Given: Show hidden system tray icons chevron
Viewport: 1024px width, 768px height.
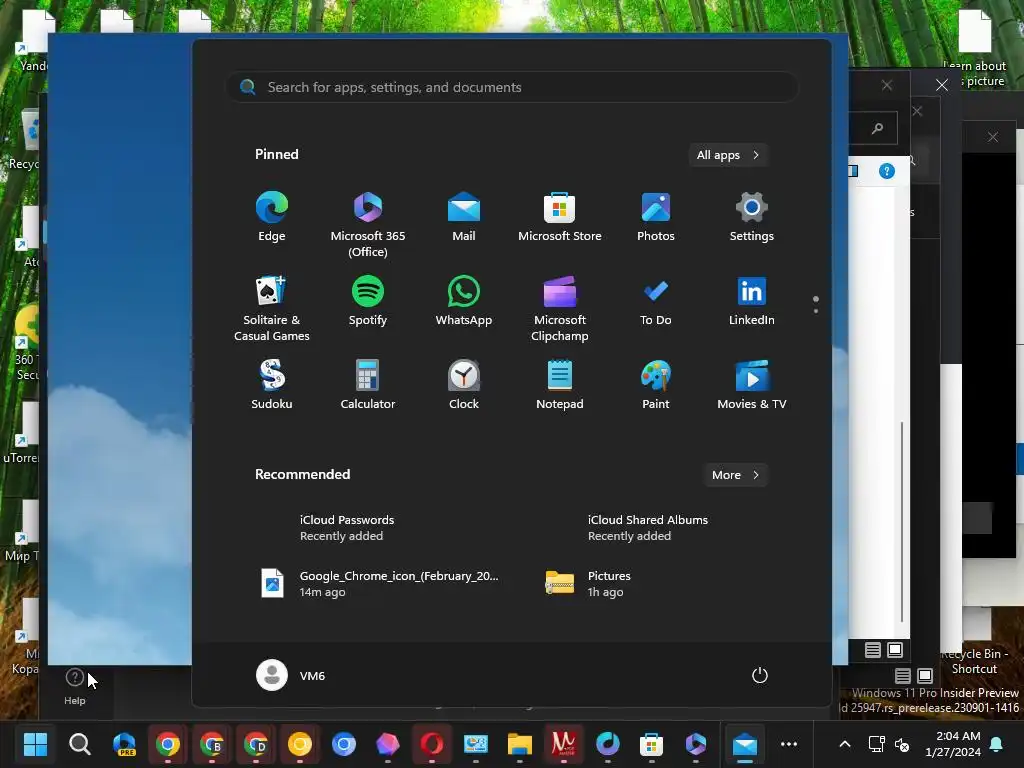Looking at the screenshot, I should [844, 744].
